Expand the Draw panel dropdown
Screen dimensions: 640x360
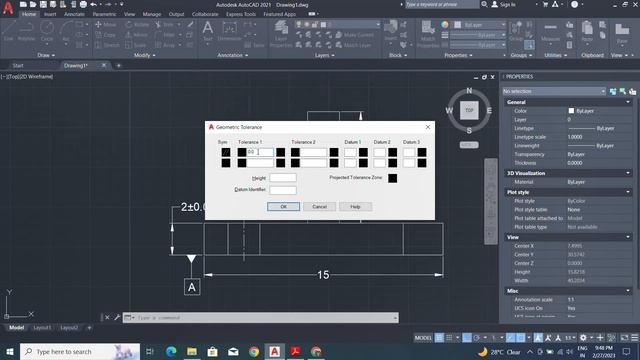[x=46, y=55]
